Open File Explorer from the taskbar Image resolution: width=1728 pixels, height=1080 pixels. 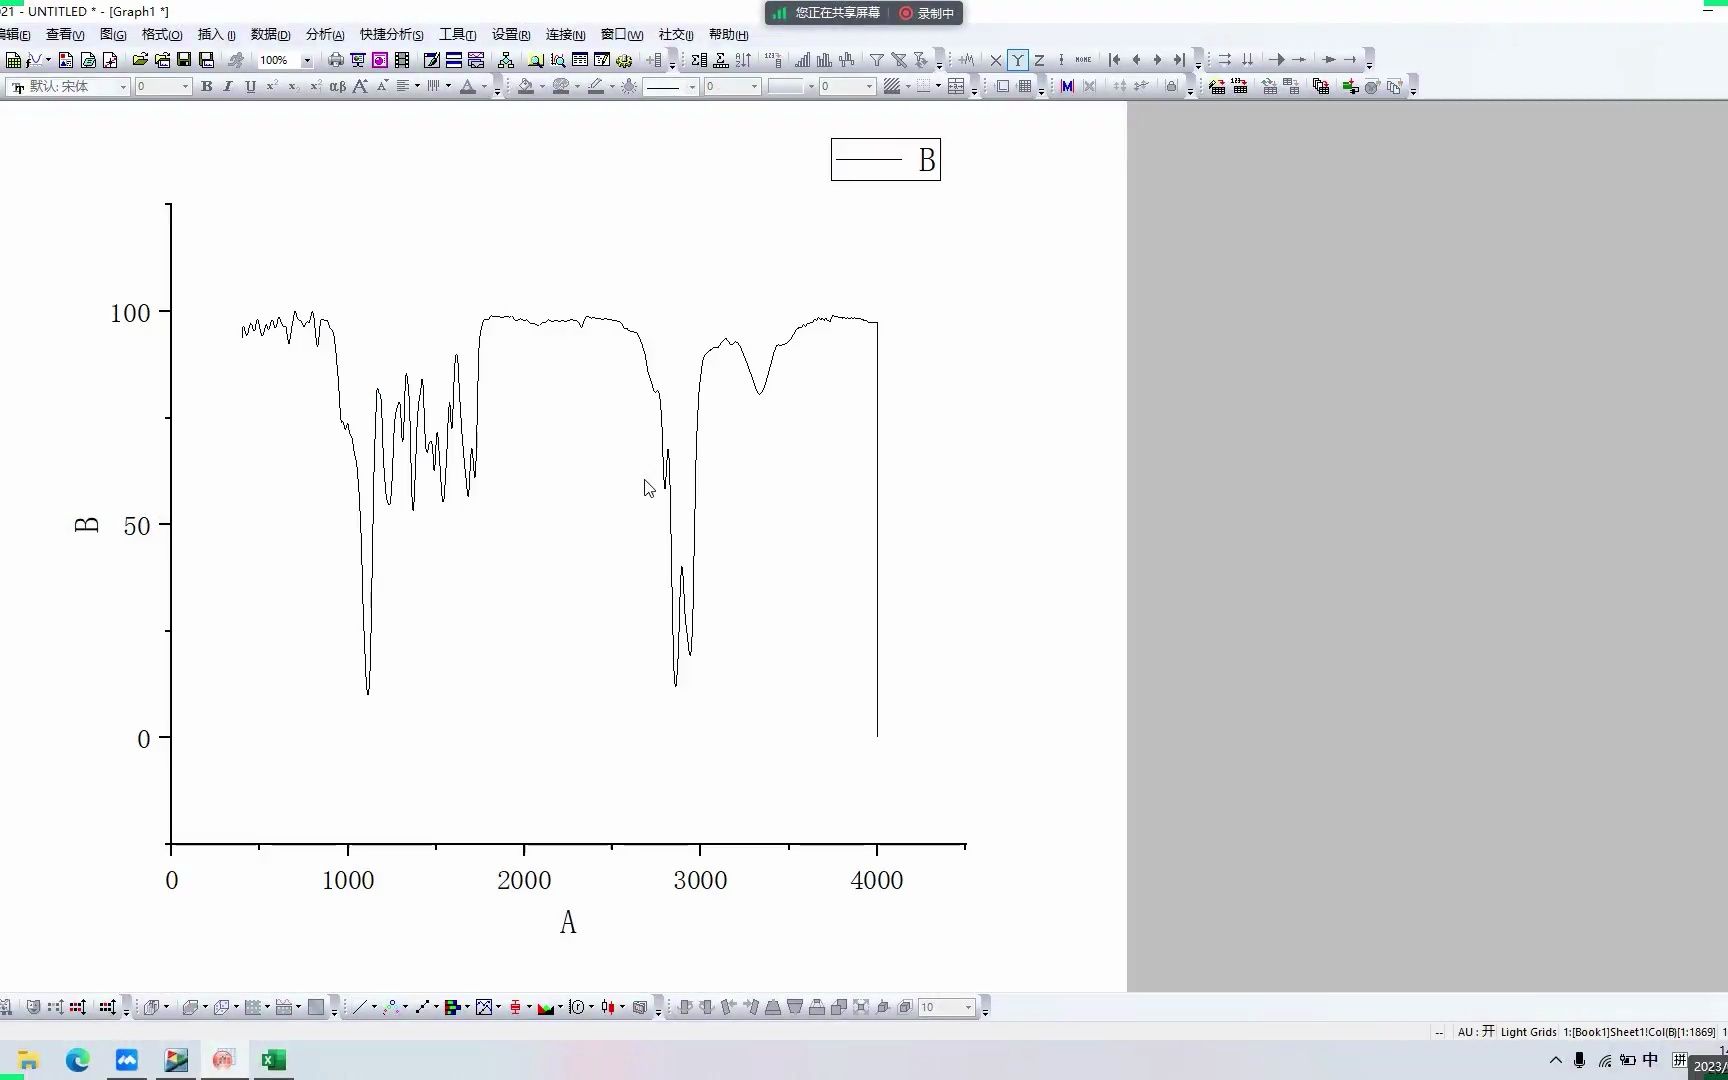[x=28, y=1060]
